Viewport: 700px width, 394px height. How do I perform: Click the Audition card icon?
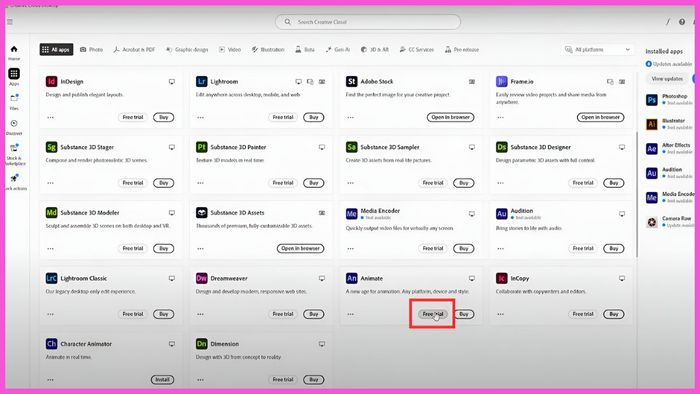pos(501,214)
